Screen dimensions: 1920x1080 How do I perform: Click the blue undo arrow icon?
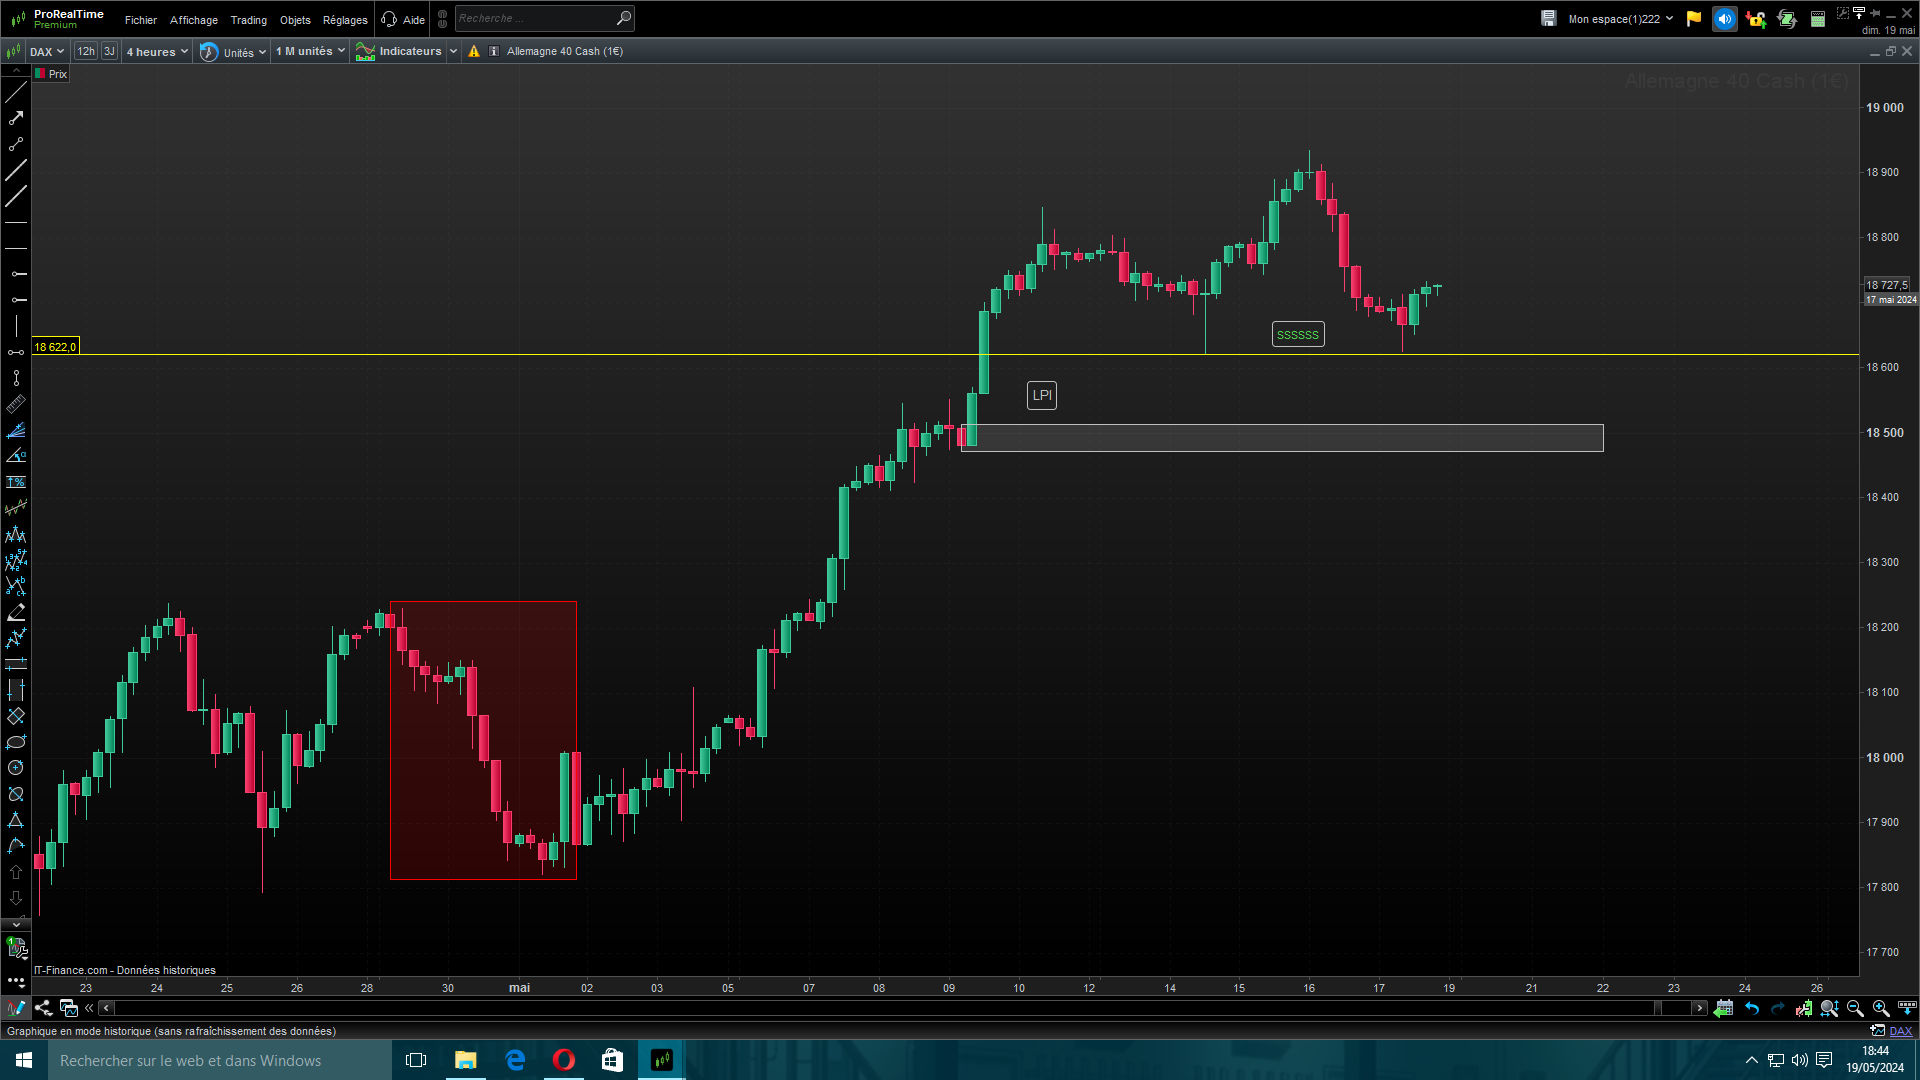point(1752,1008)
